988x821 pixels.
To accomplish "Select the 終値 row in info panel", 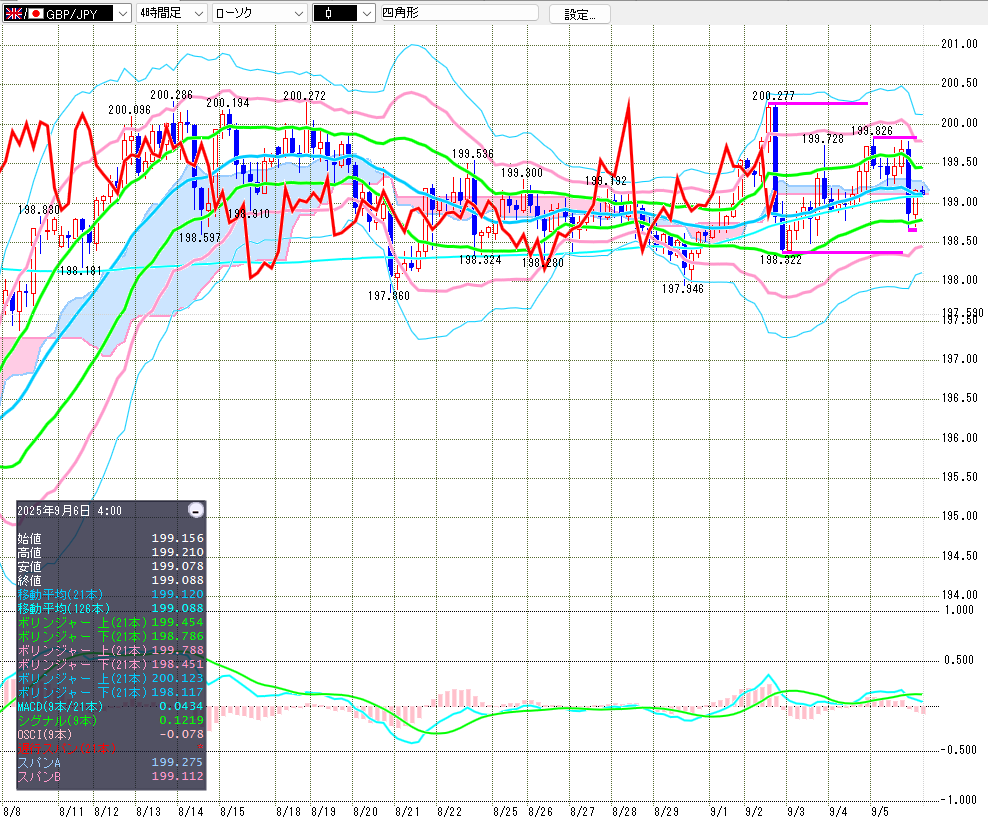I will [x=111, y=580].
